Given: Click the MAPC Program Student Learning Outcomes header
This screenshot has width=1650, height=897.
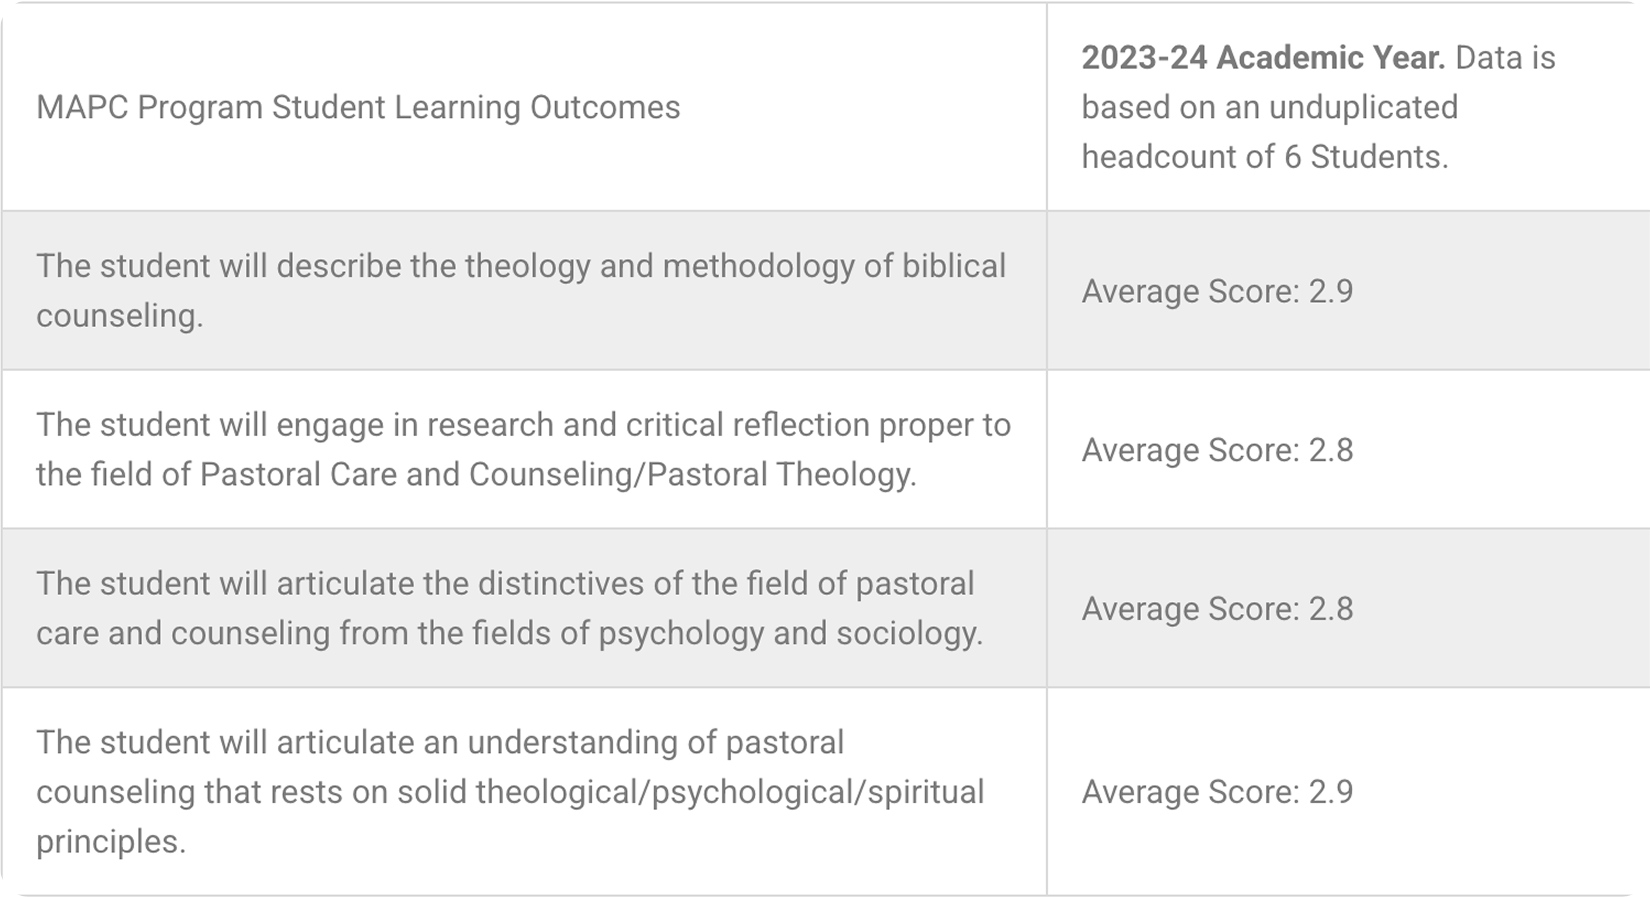Looking at the screenshot, I should point(358,107).
